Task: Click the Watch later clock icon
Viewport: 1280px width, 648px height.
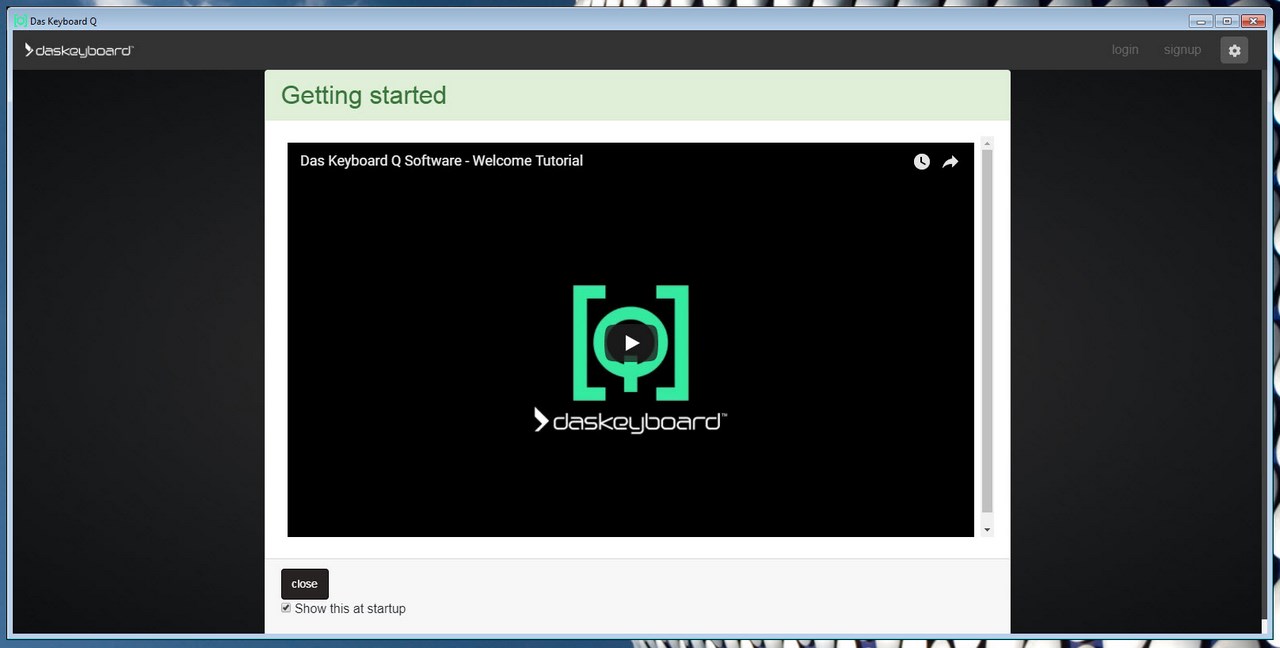Action: pos(922,161)
